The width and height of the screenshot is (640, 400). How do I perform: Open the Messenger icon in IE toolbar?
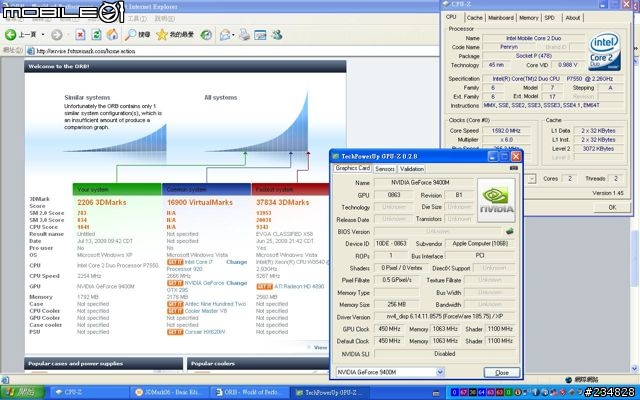point(277,35)
